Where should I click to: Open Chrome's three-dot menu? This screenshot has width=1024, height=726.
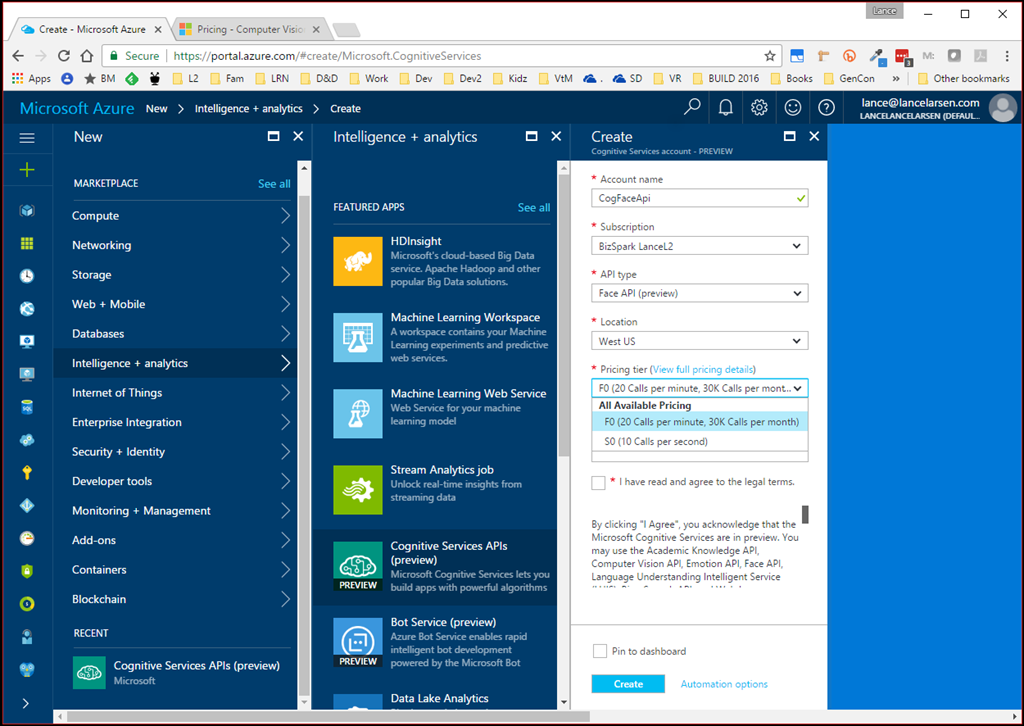pyautogui.click(x=1007, y=56)
